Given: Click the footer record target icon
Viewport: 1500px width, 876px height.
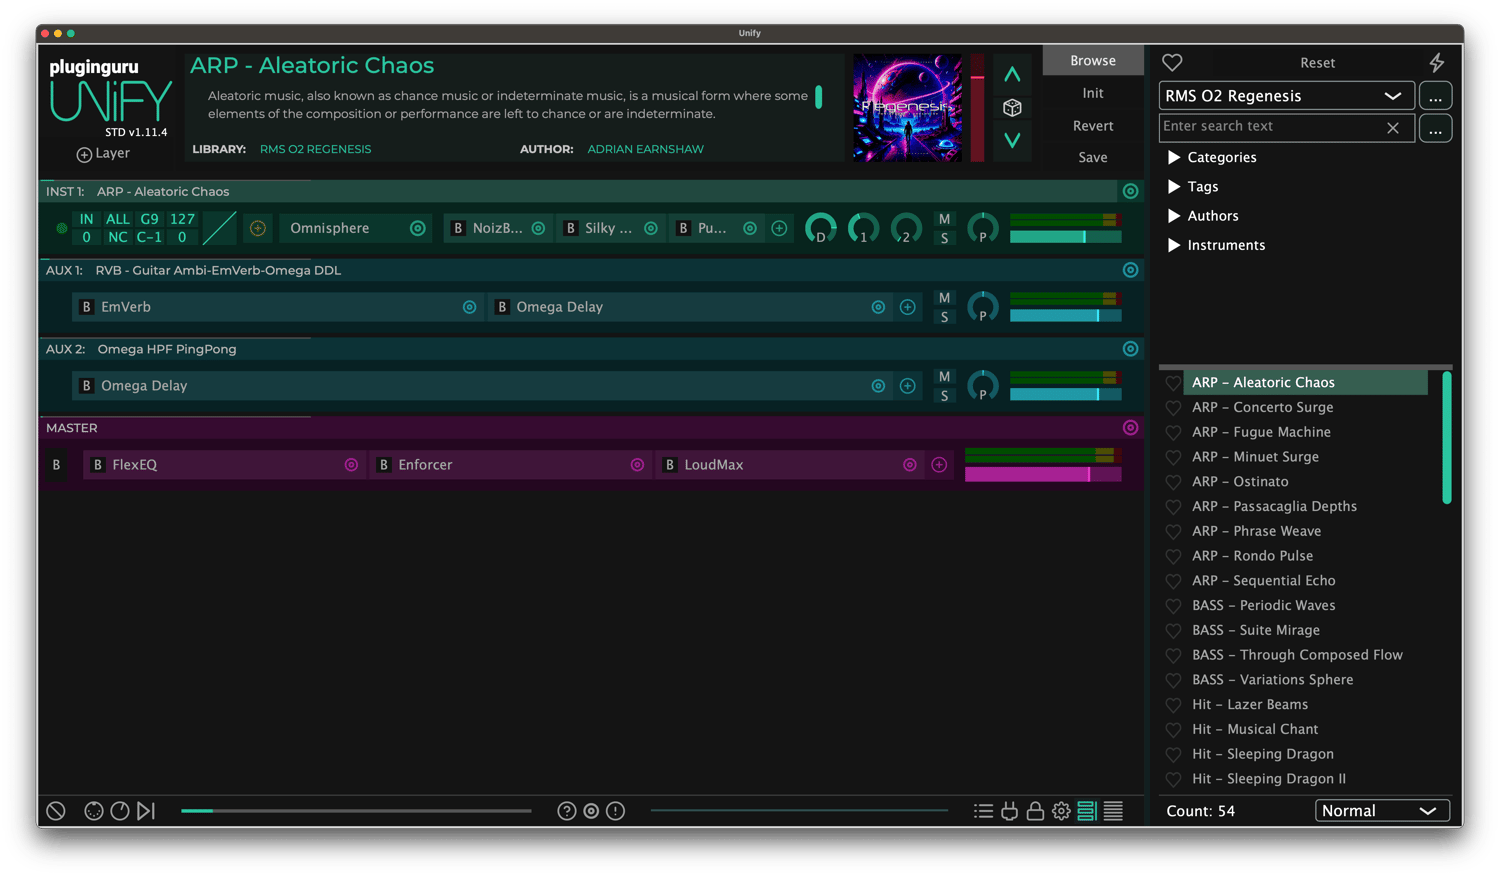Looking at the screenshot, I should (x=591, y=811).
